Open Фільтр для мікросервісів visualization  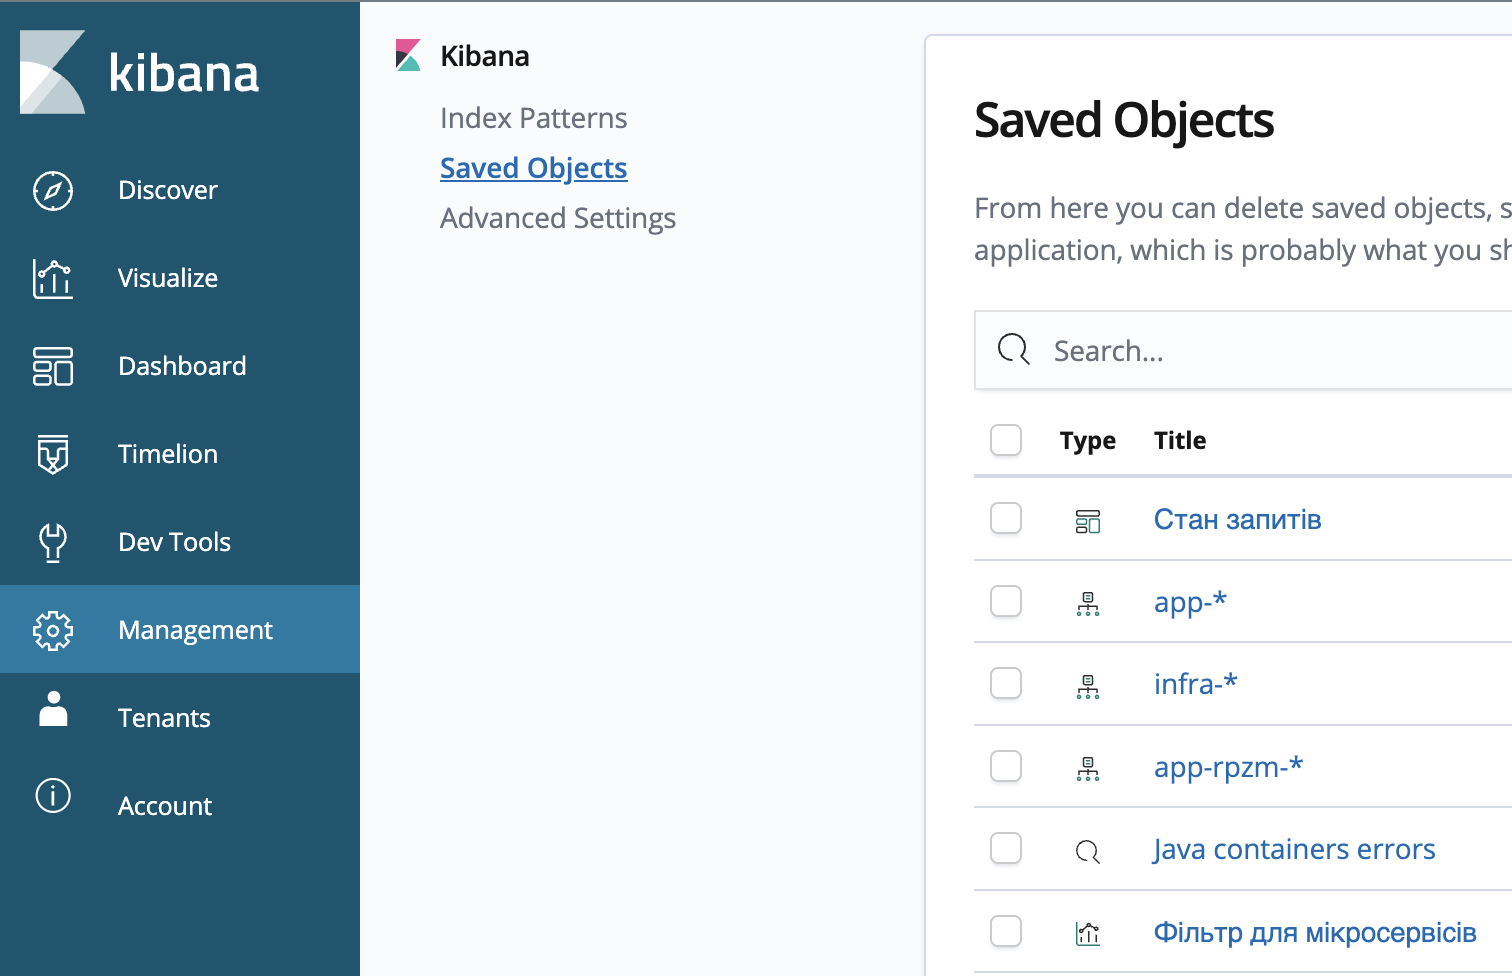[1315, 932]
